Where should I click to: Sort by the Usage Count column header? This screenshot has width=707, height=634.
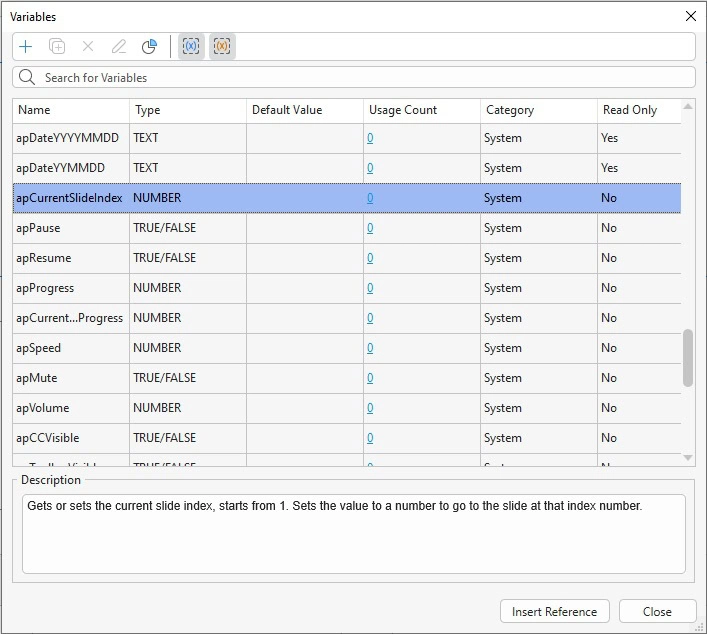point(421,110)
